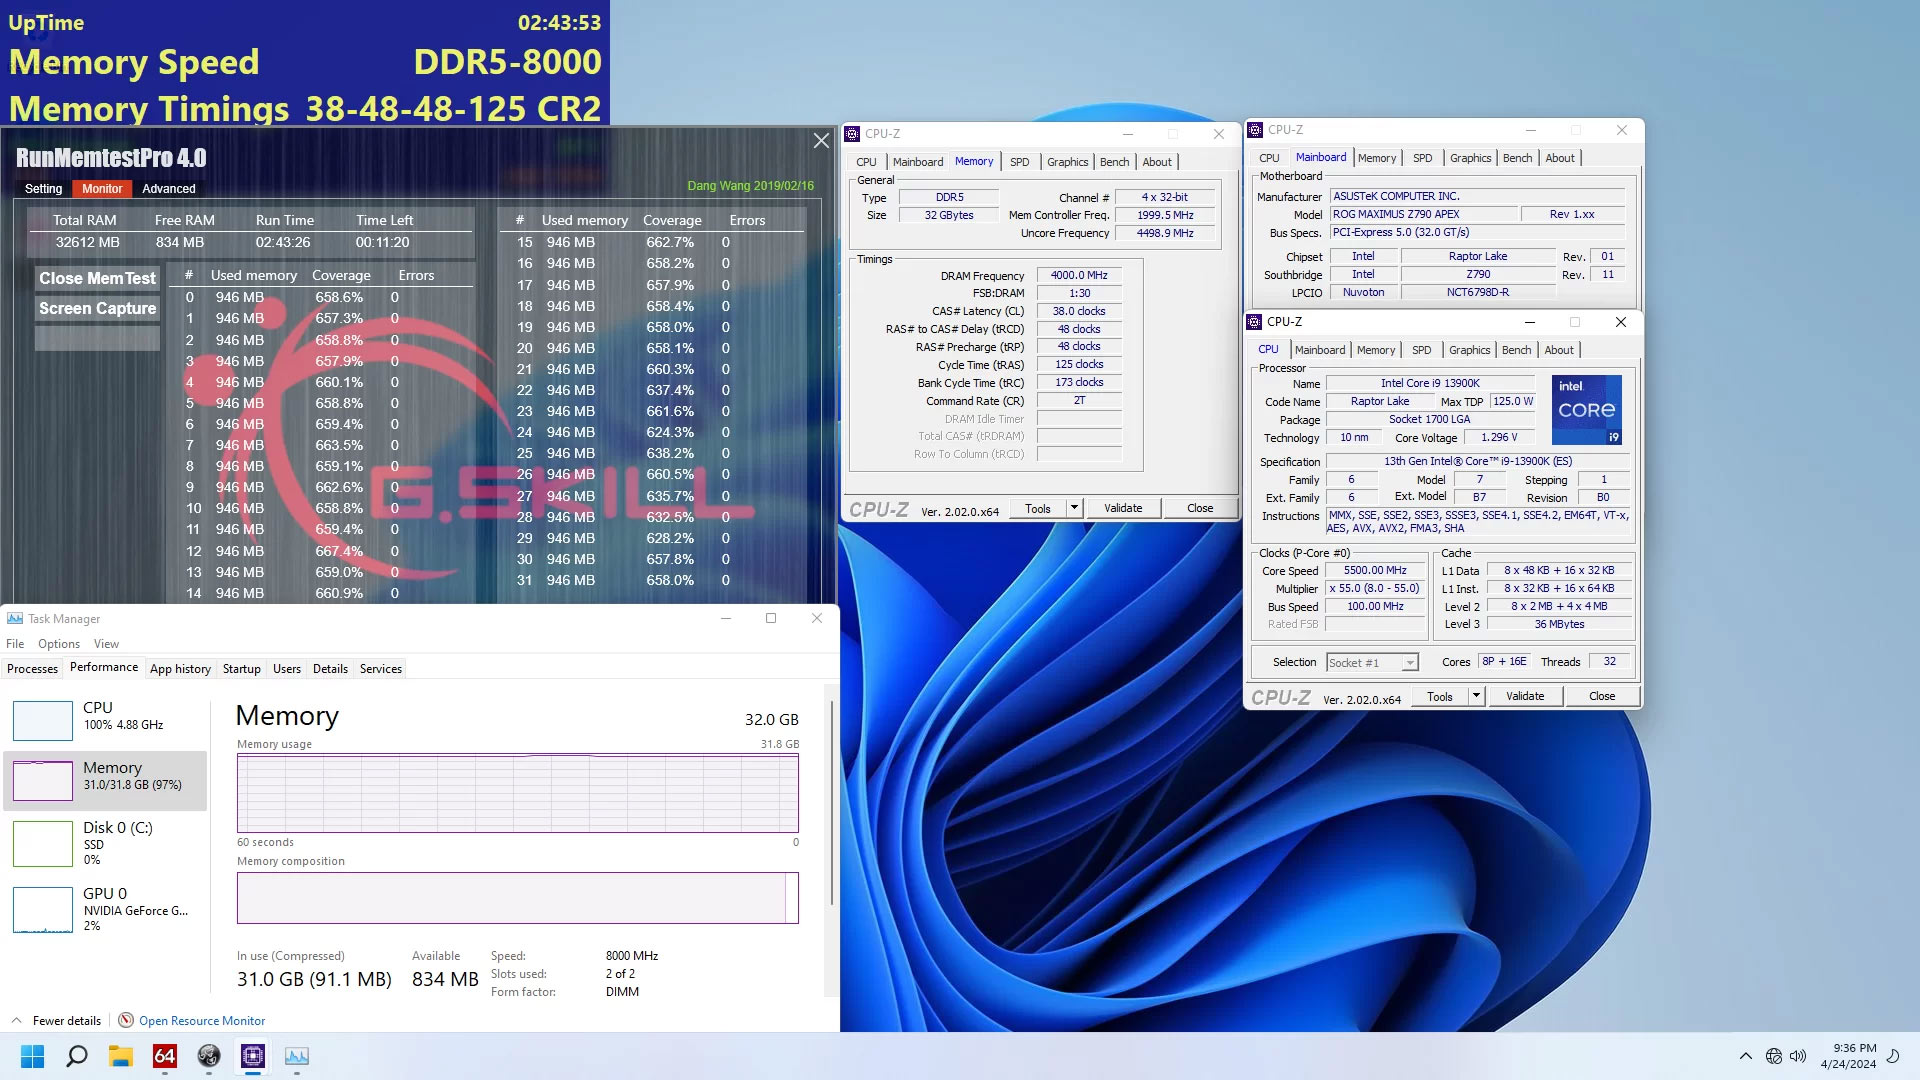
Task: Click the Performance tab in Task Manager
Action: [x=103, y=667]
